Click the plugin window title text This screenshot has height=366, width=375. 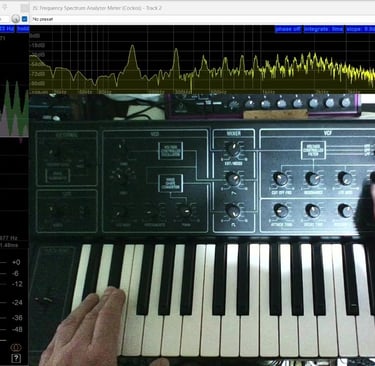(97, 8)
